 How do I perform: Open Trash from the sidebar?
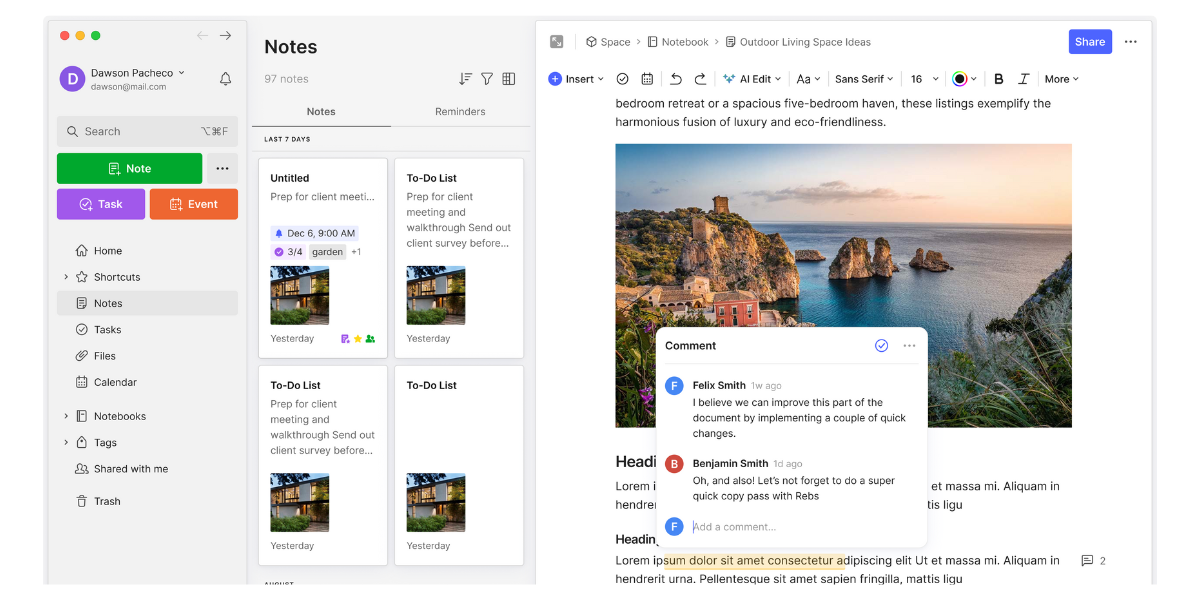104,501
